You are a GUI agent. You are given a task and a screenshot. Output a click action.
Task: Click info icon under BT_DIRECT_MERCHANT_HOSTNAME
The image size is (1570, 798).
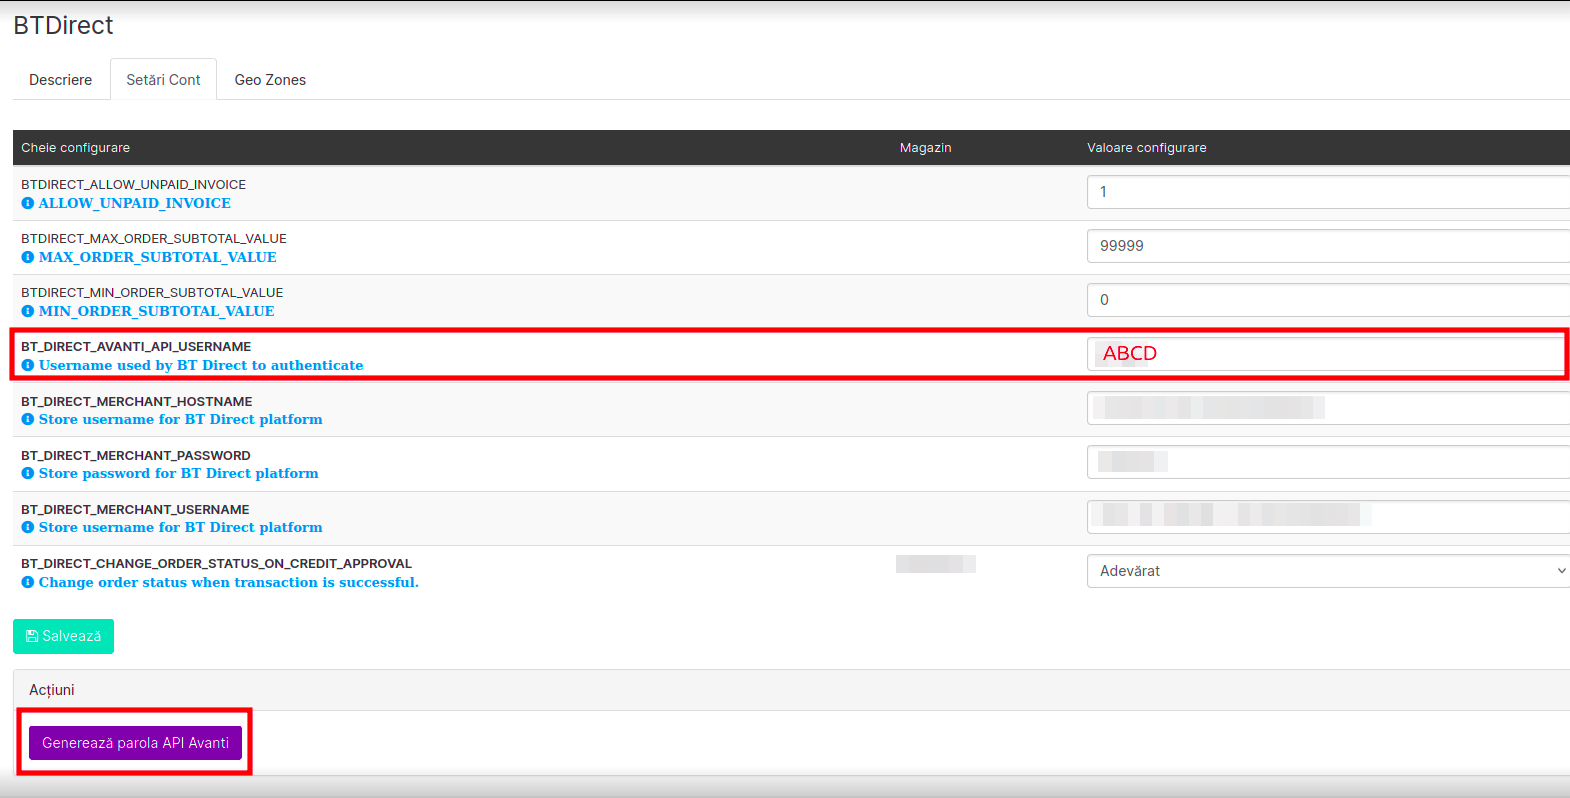click(28, 419)
